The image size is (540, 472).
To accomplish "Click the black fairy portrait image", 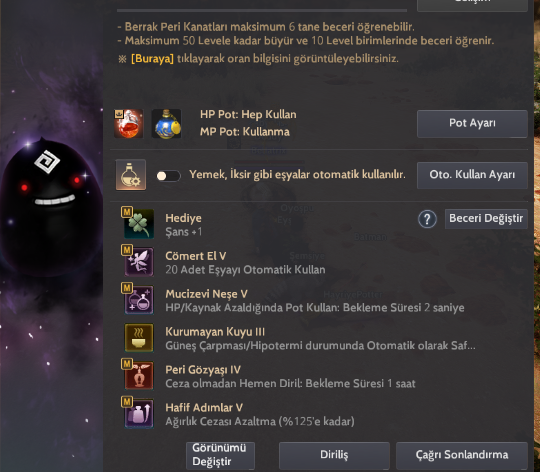I will (52, 207).
